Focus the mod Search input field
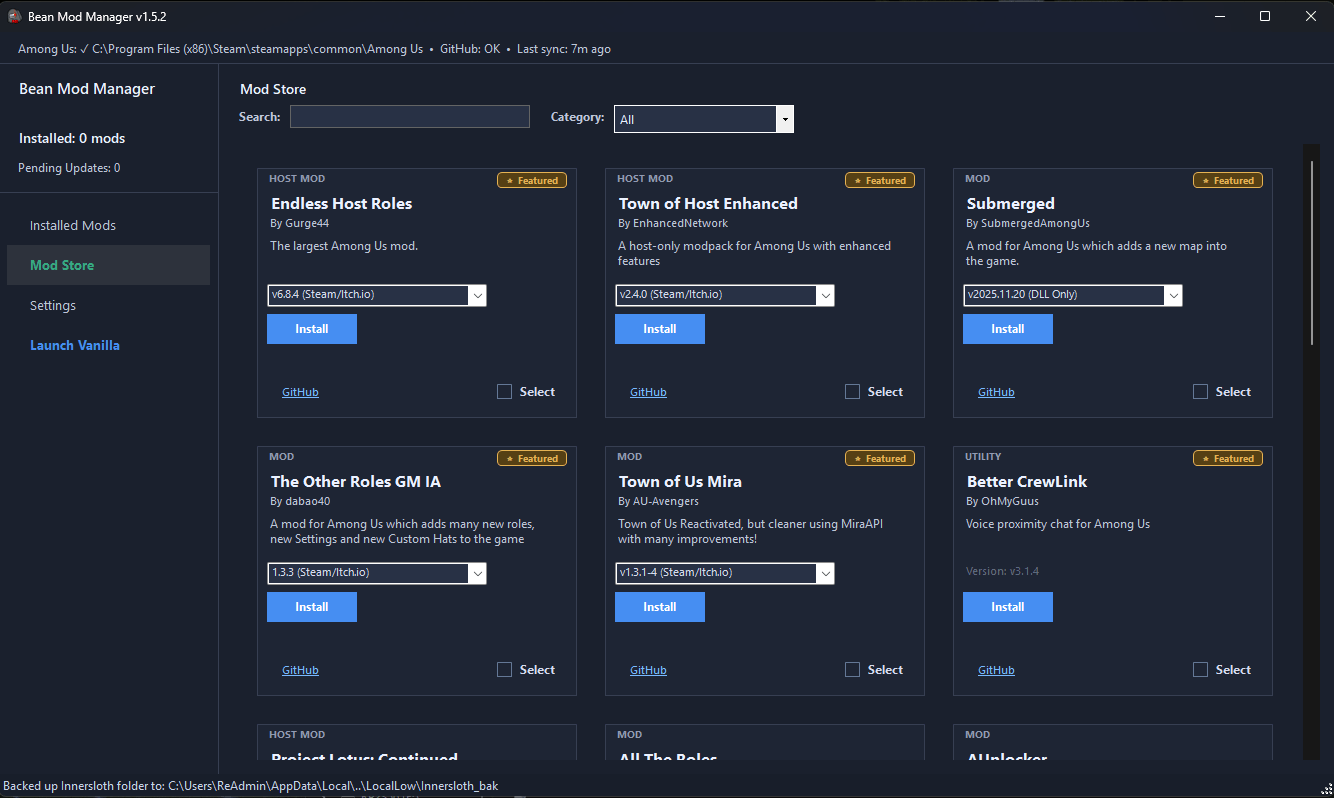The image size is (1334, 798). coord(409,117)
